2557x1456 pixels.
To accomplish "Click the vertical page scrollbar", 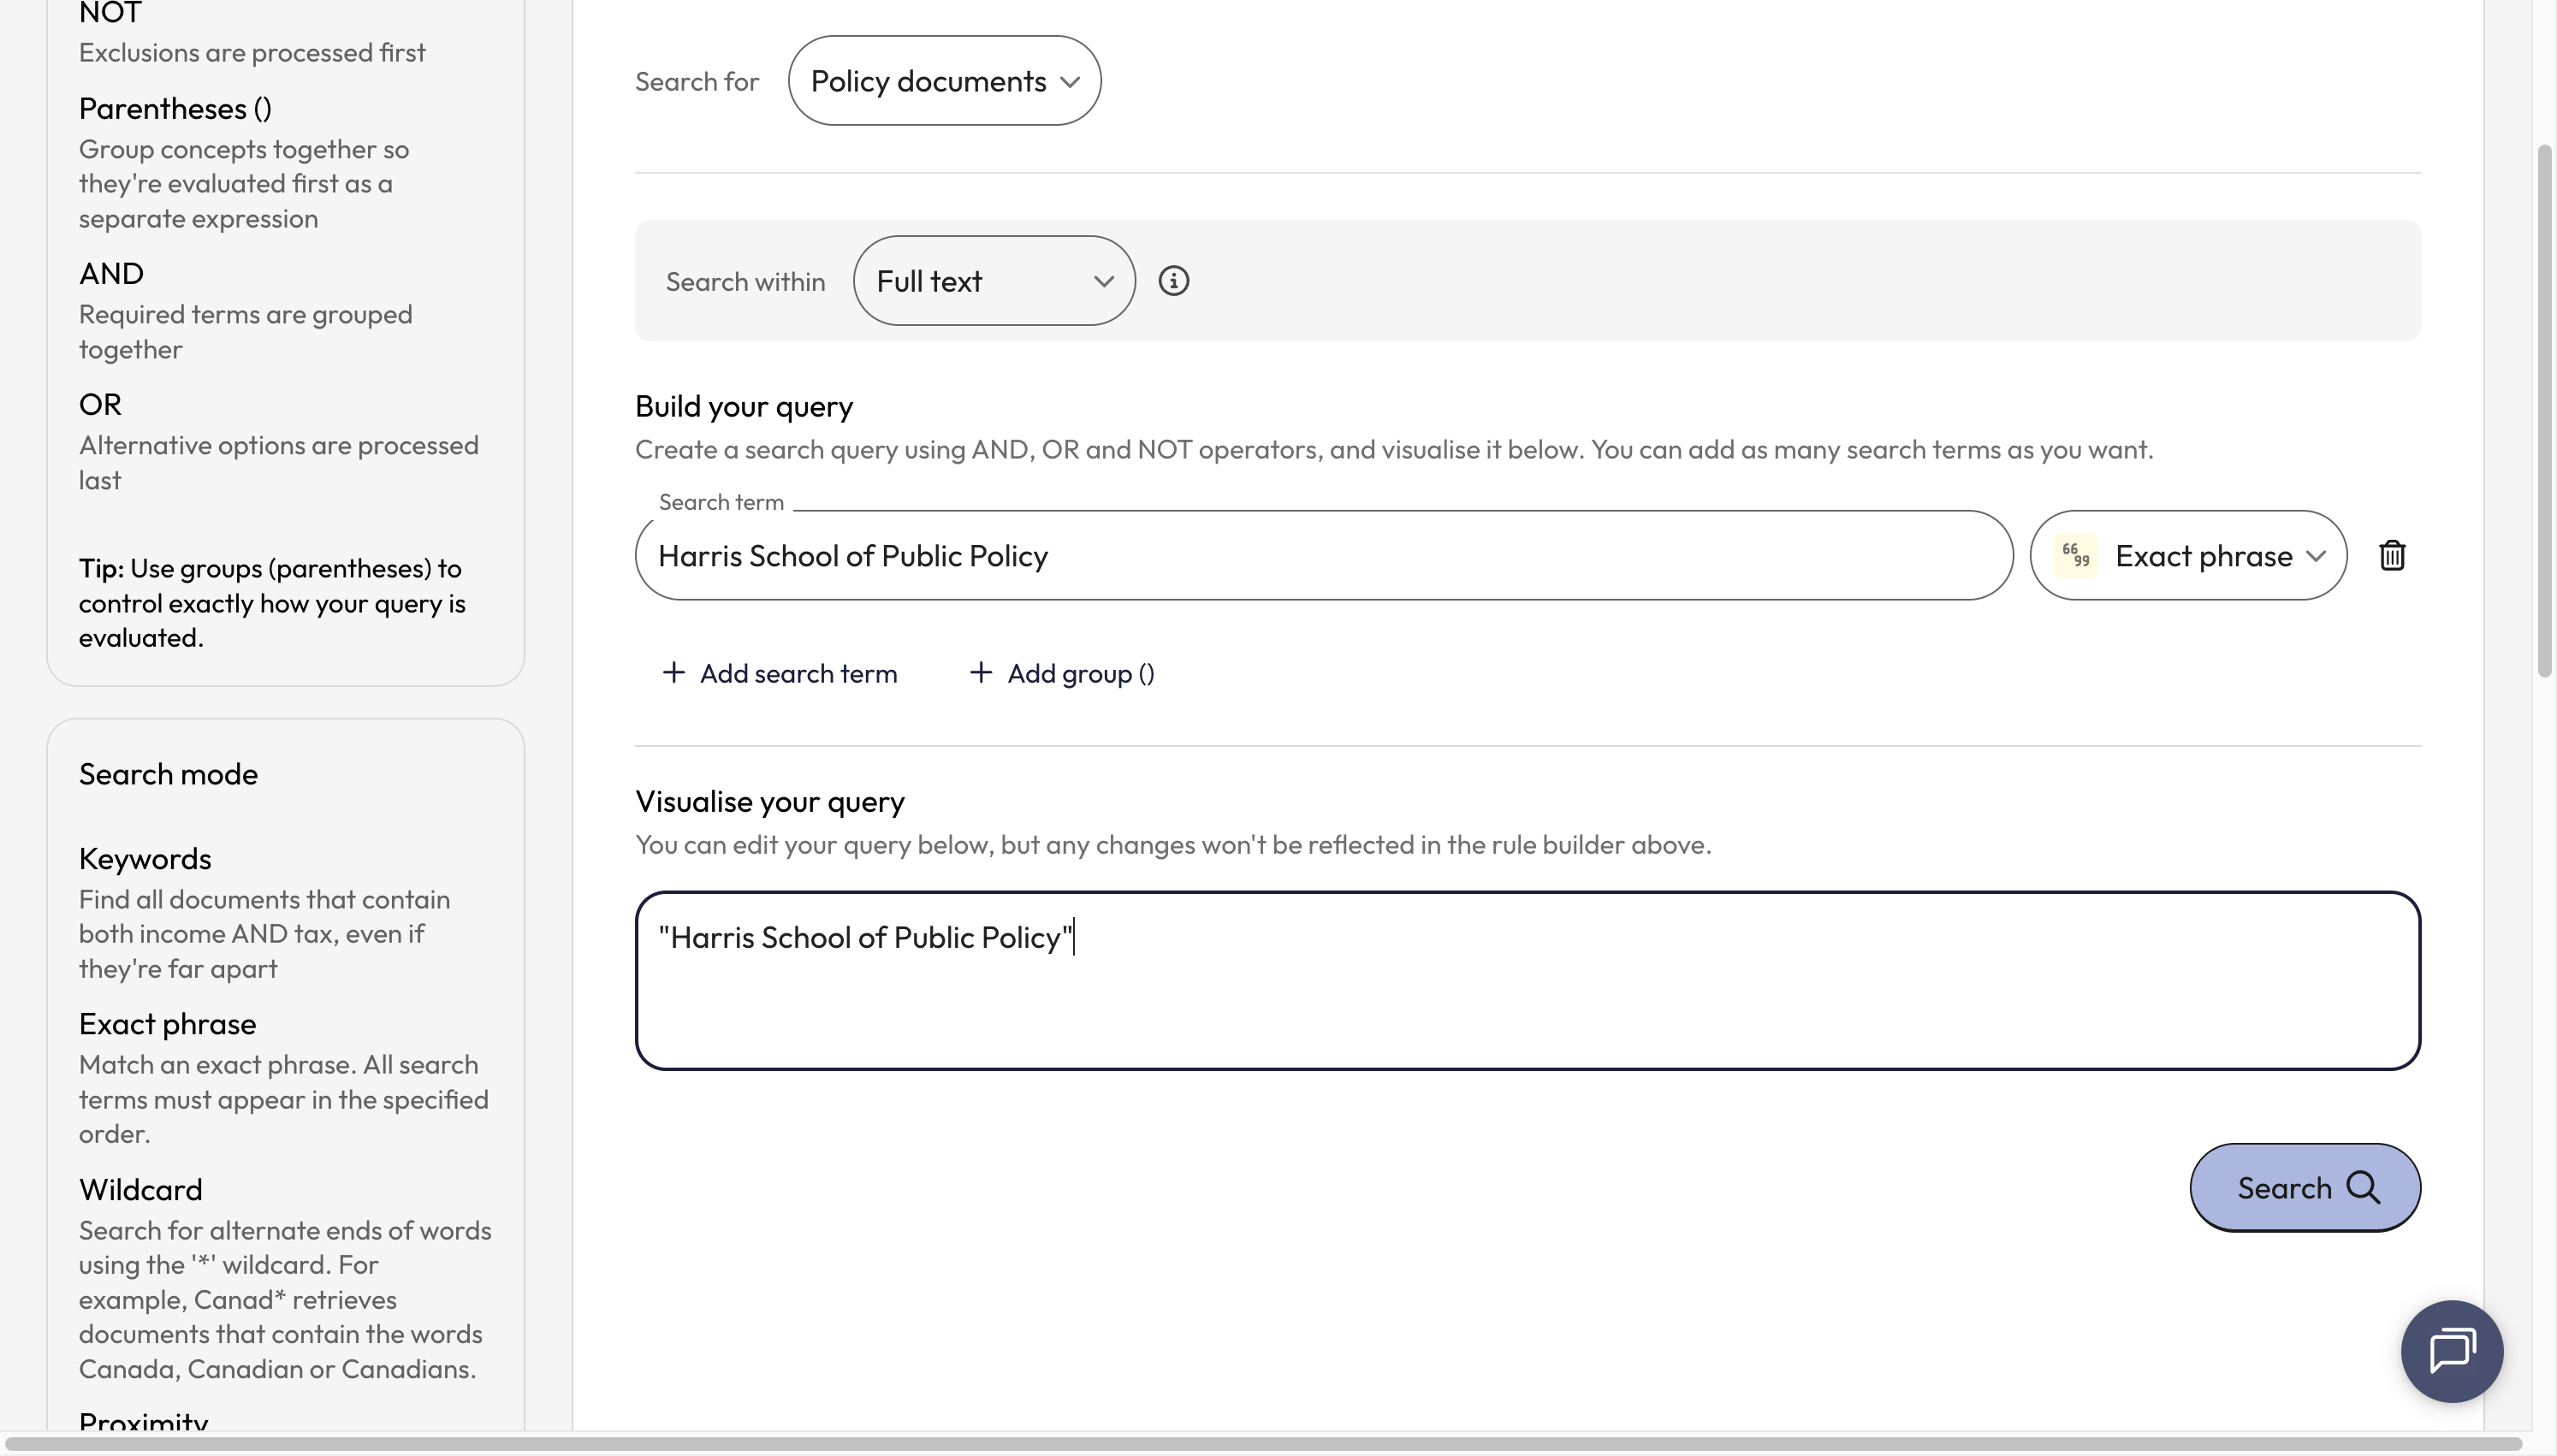I will 2545,411.
